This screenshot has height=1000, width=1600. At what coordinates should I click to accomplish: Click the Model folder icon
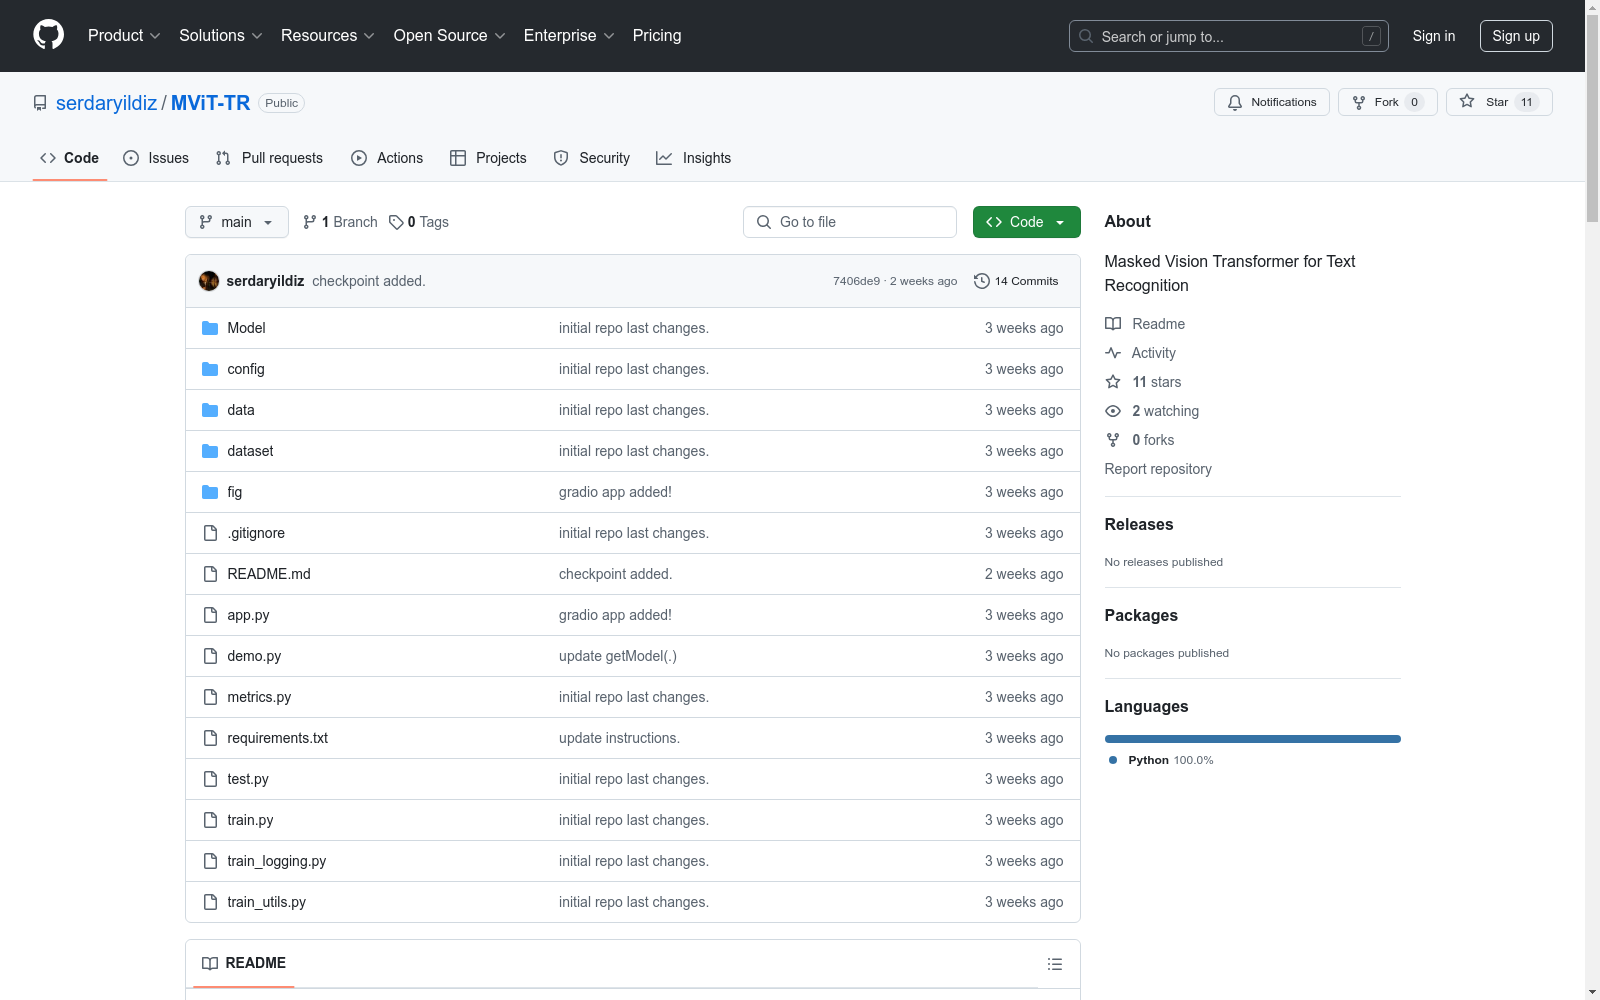[210, 328]
